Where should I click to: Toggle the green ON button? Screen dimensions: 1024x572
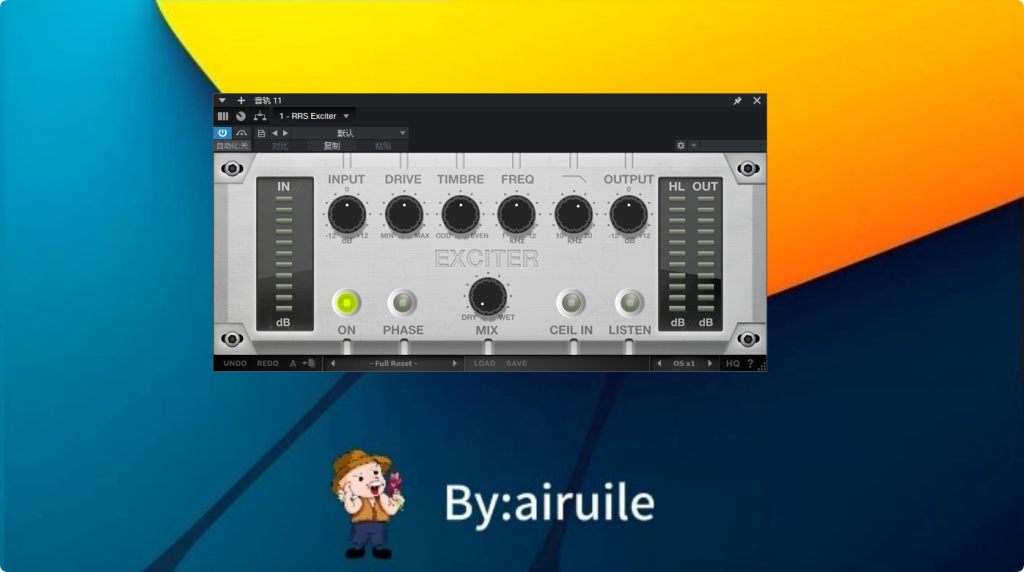tap(347, 303)
